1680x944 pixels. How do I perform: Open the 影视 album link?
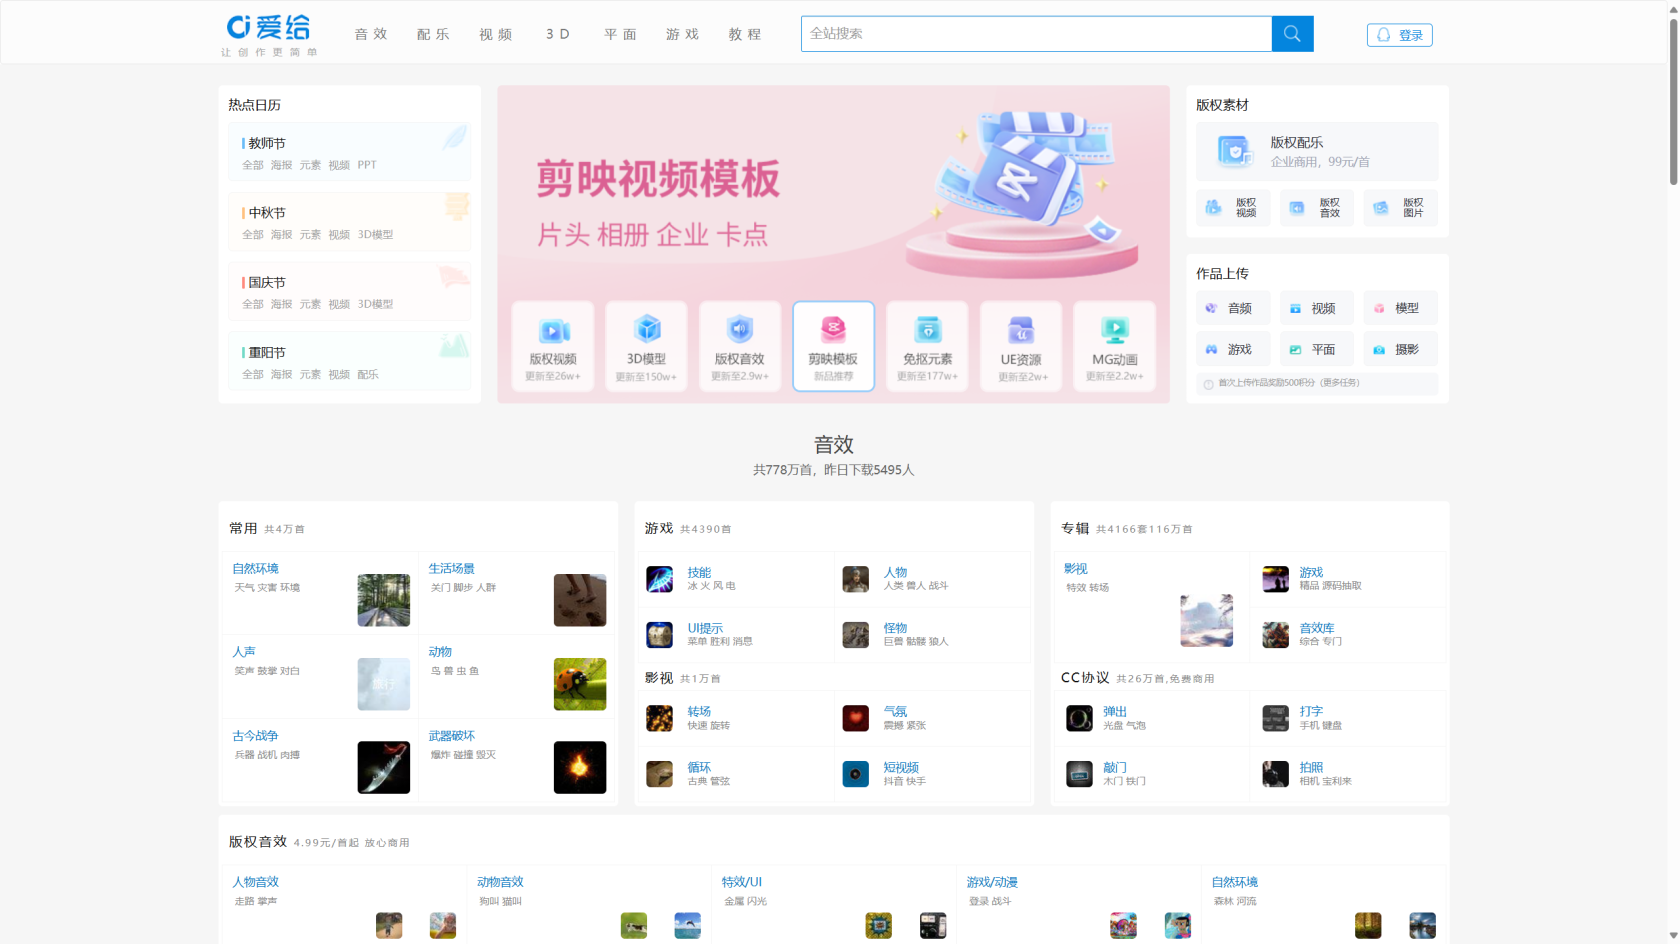pyautogui.click(x=1076, y=568)
